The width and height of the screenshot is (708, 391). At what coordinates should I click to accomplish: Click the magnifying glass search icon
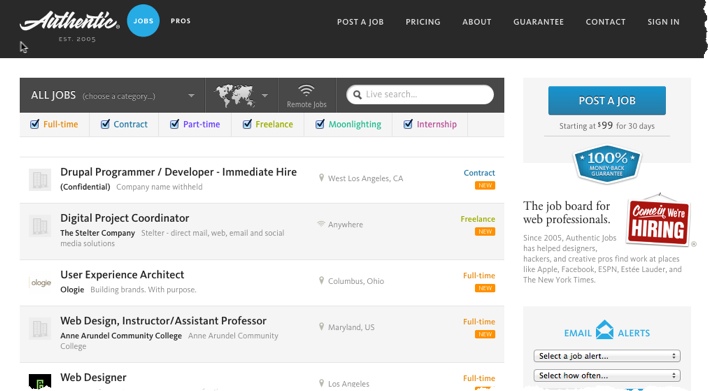357,95
